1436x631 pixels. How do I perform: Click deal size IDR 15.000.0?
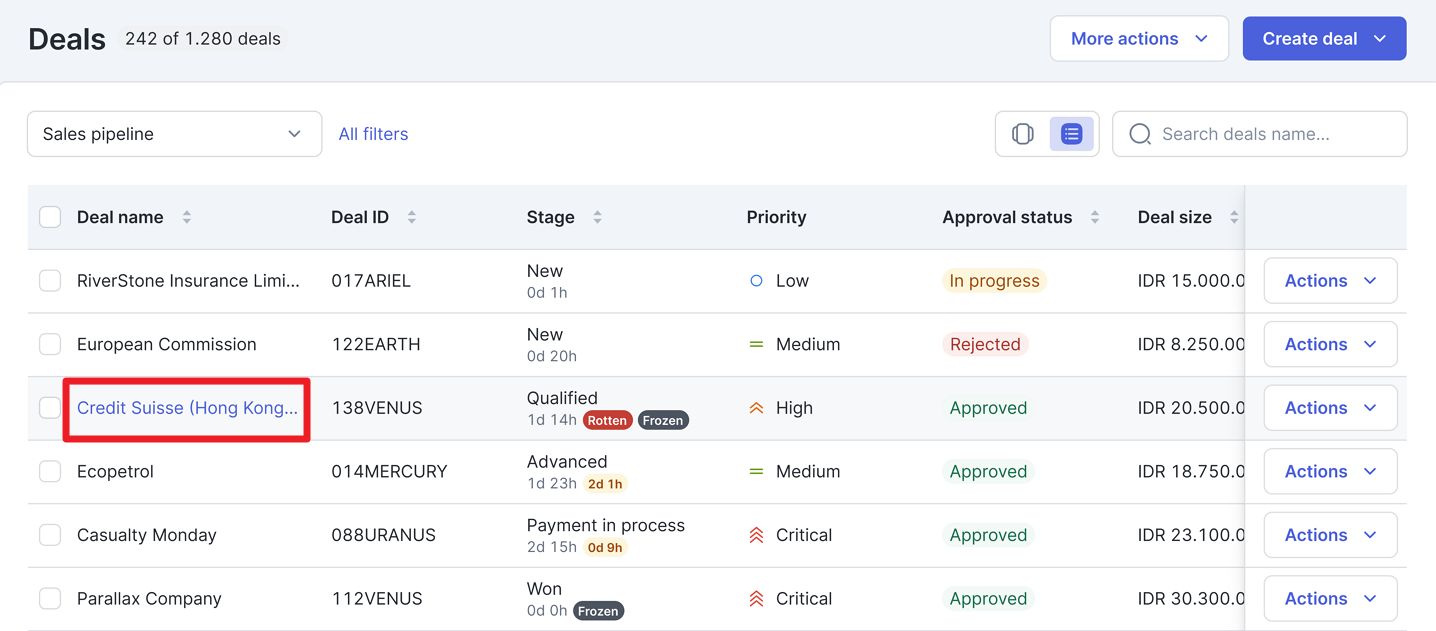1191,281
